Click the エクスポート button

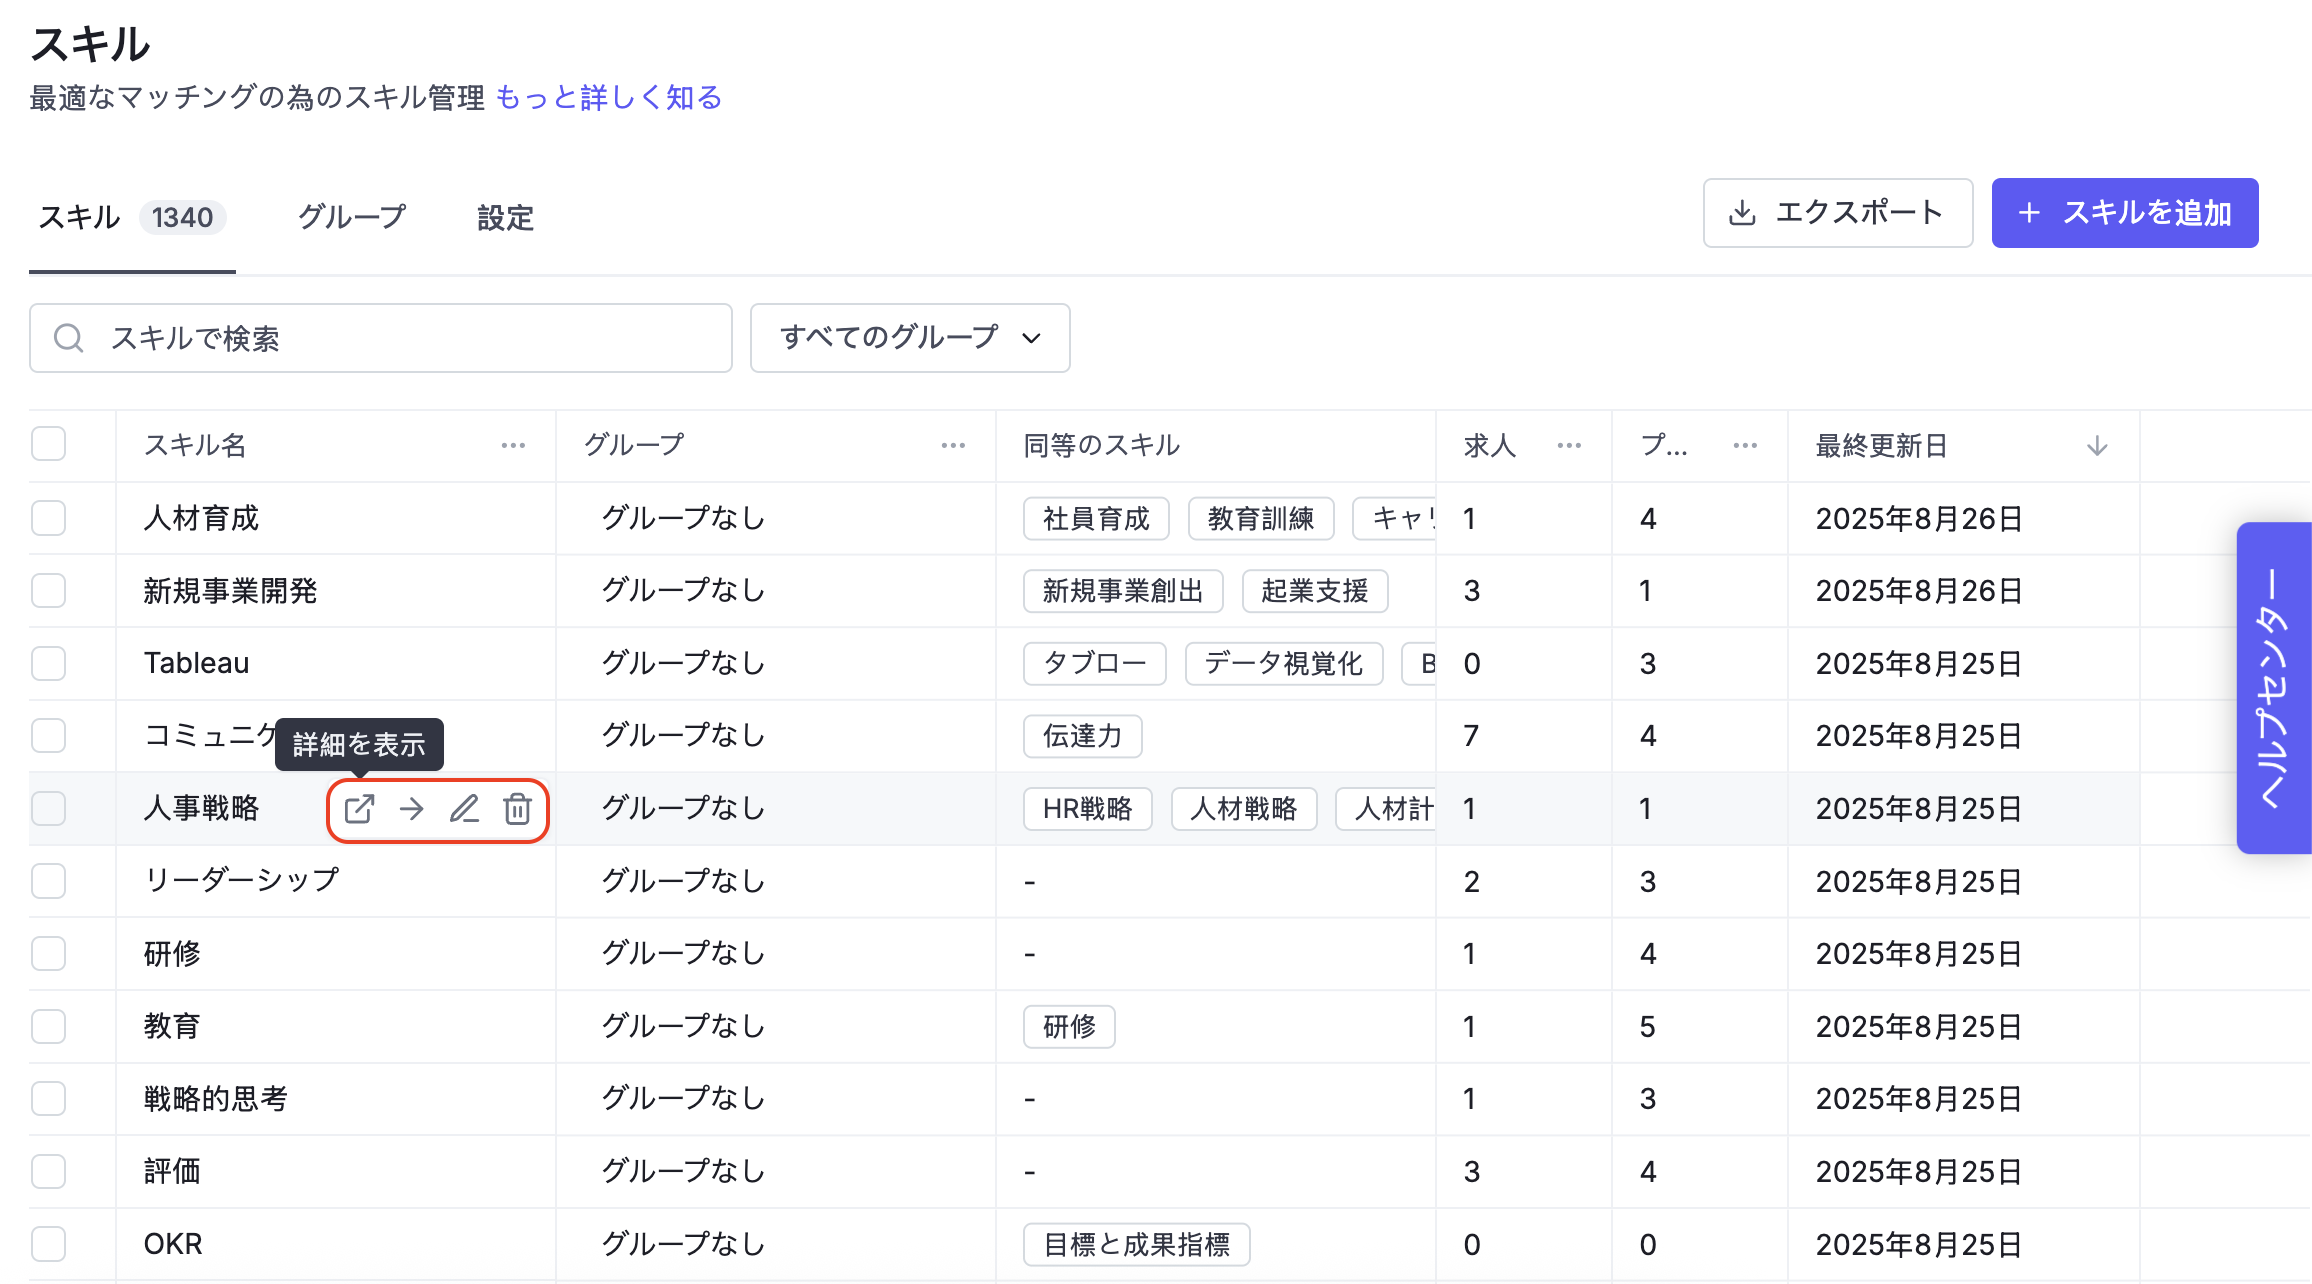(x=1837, y=213)
